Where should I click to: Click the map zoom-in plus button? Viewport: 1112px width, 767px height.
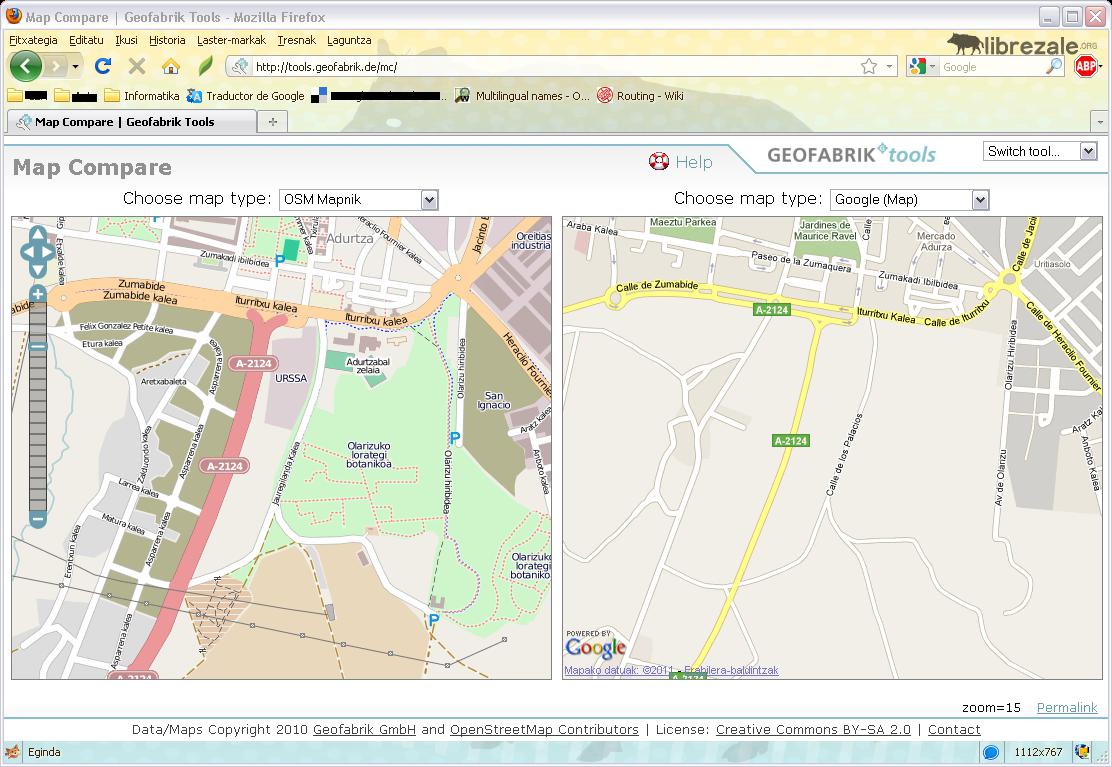[38, 294]
